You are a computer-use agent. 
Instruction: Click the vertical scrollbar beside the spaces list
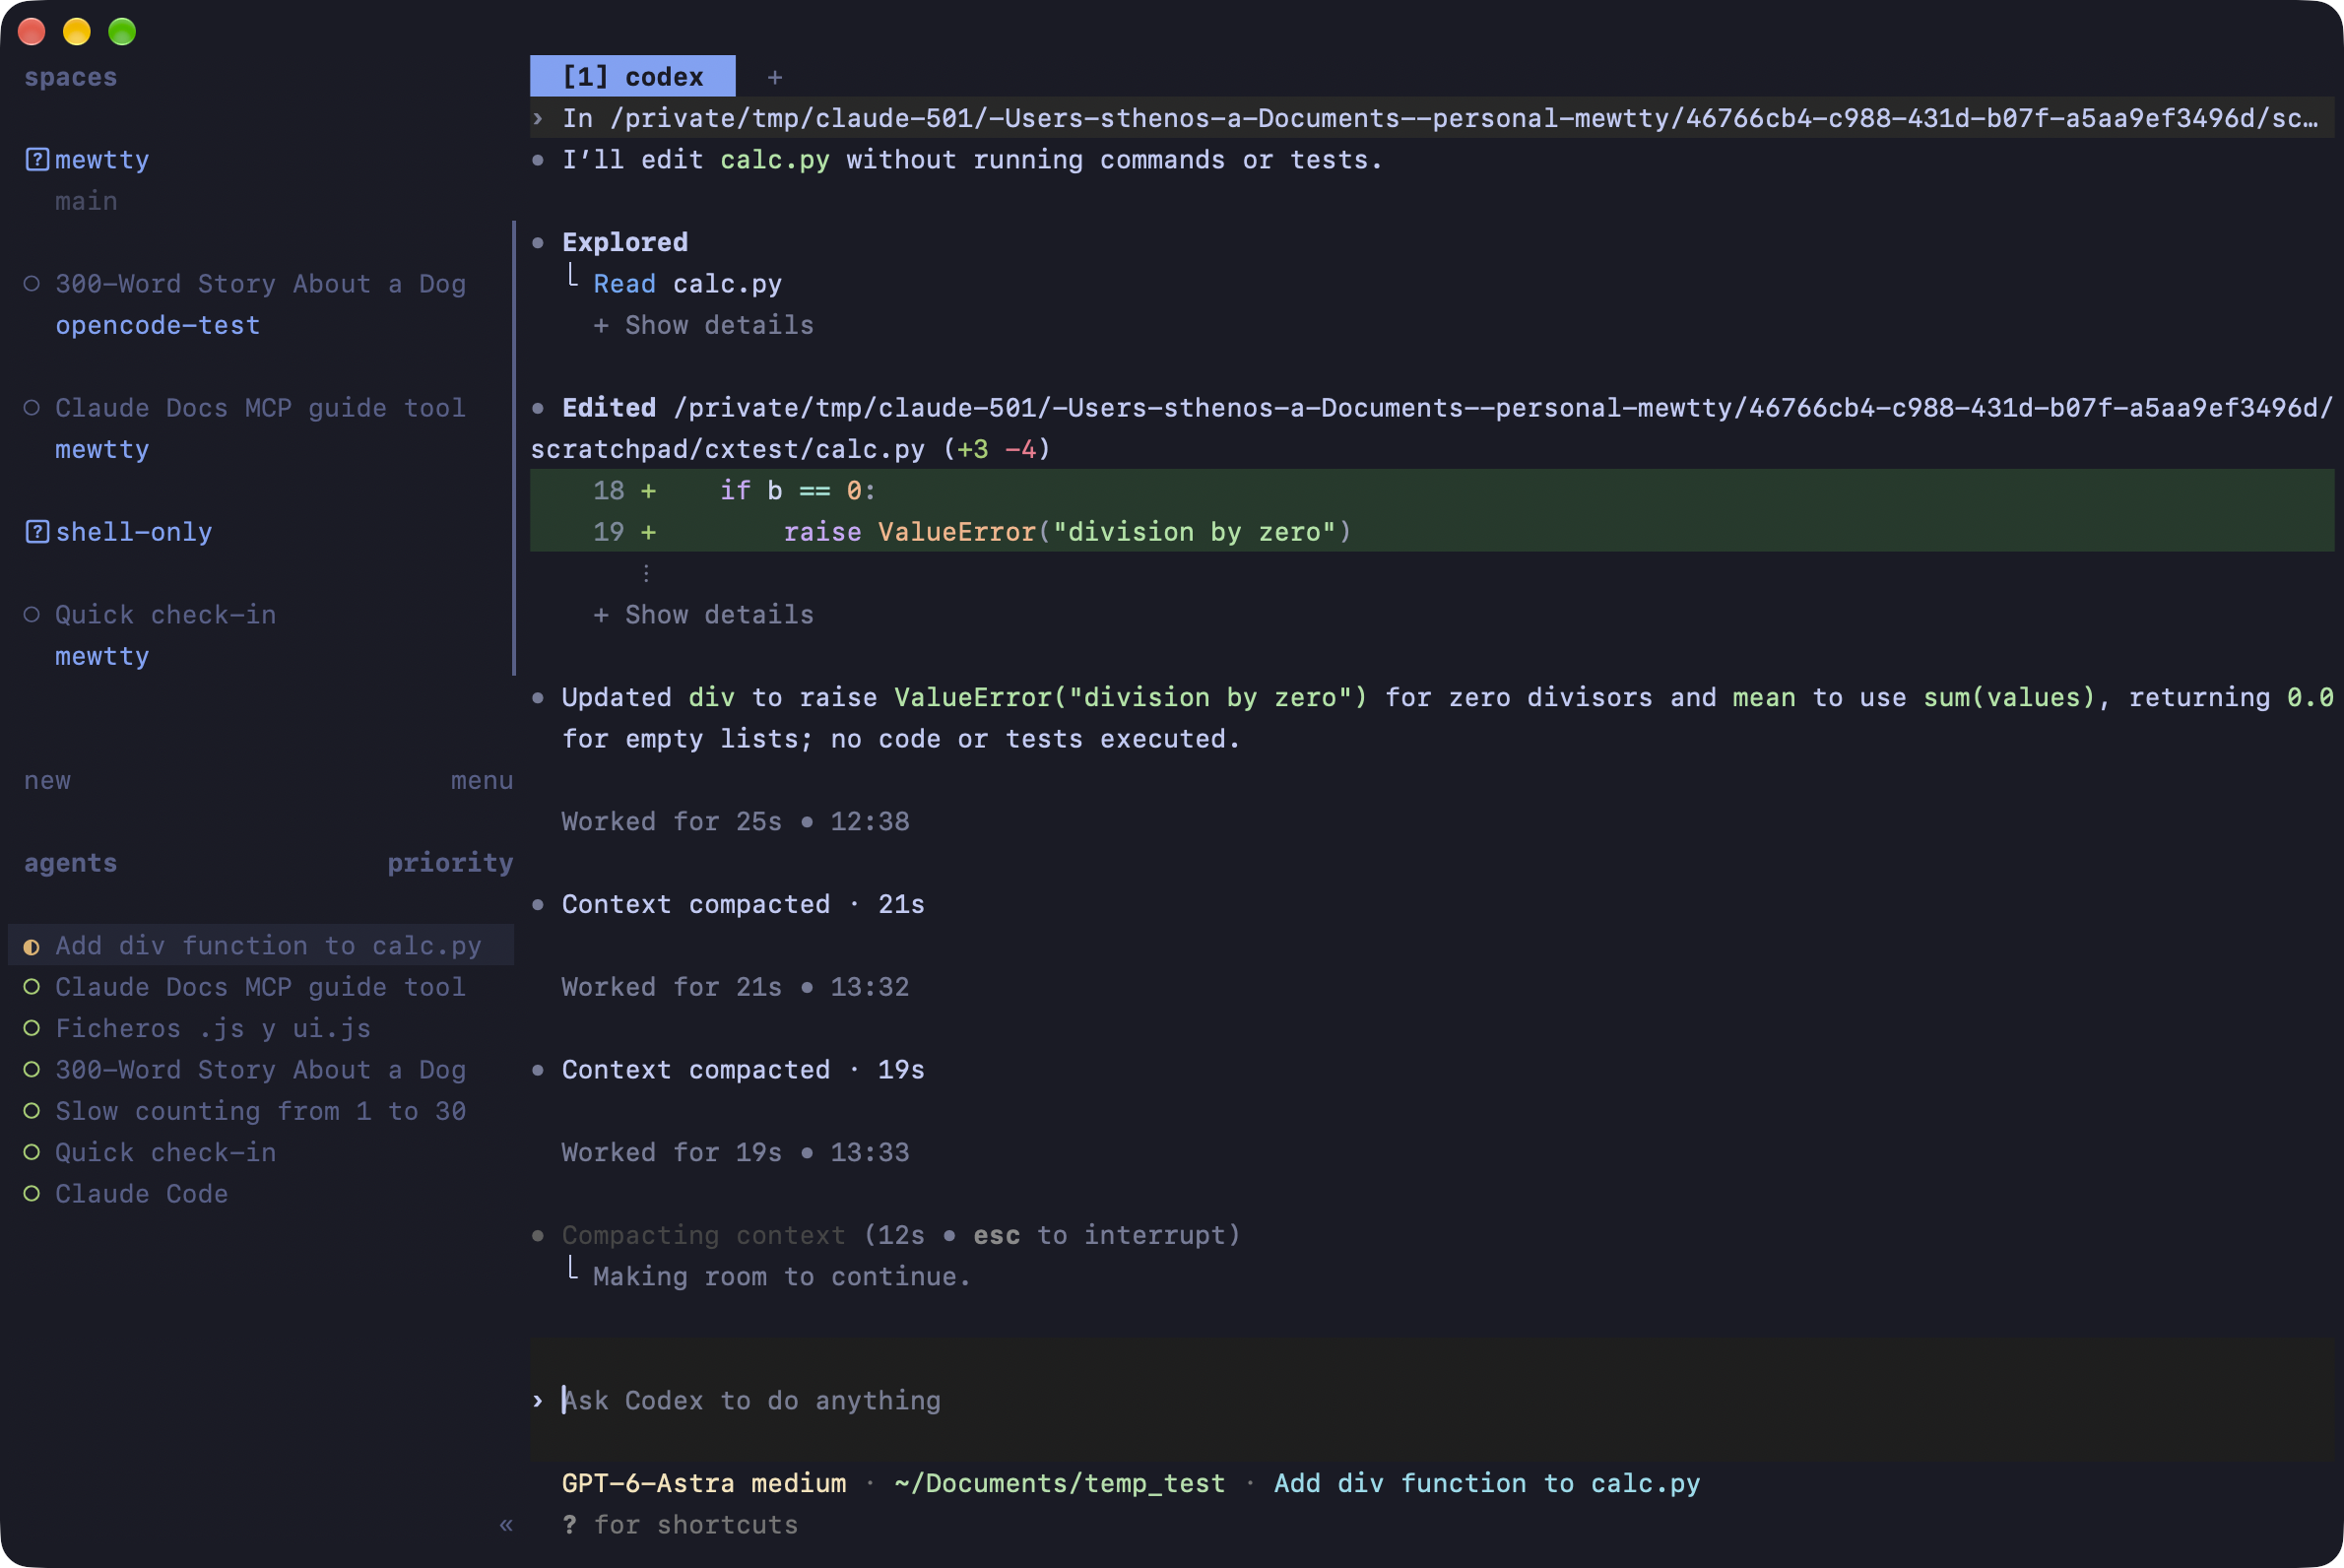coord(514,447)
